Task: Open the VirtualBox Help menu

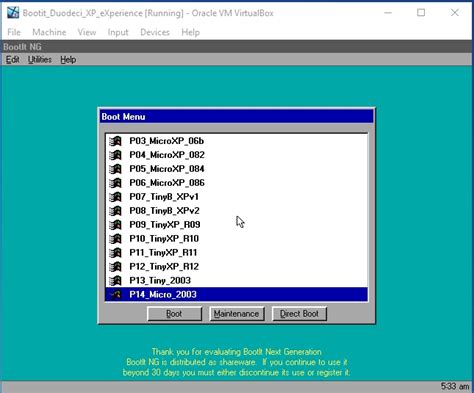Action: pos(191,32)
